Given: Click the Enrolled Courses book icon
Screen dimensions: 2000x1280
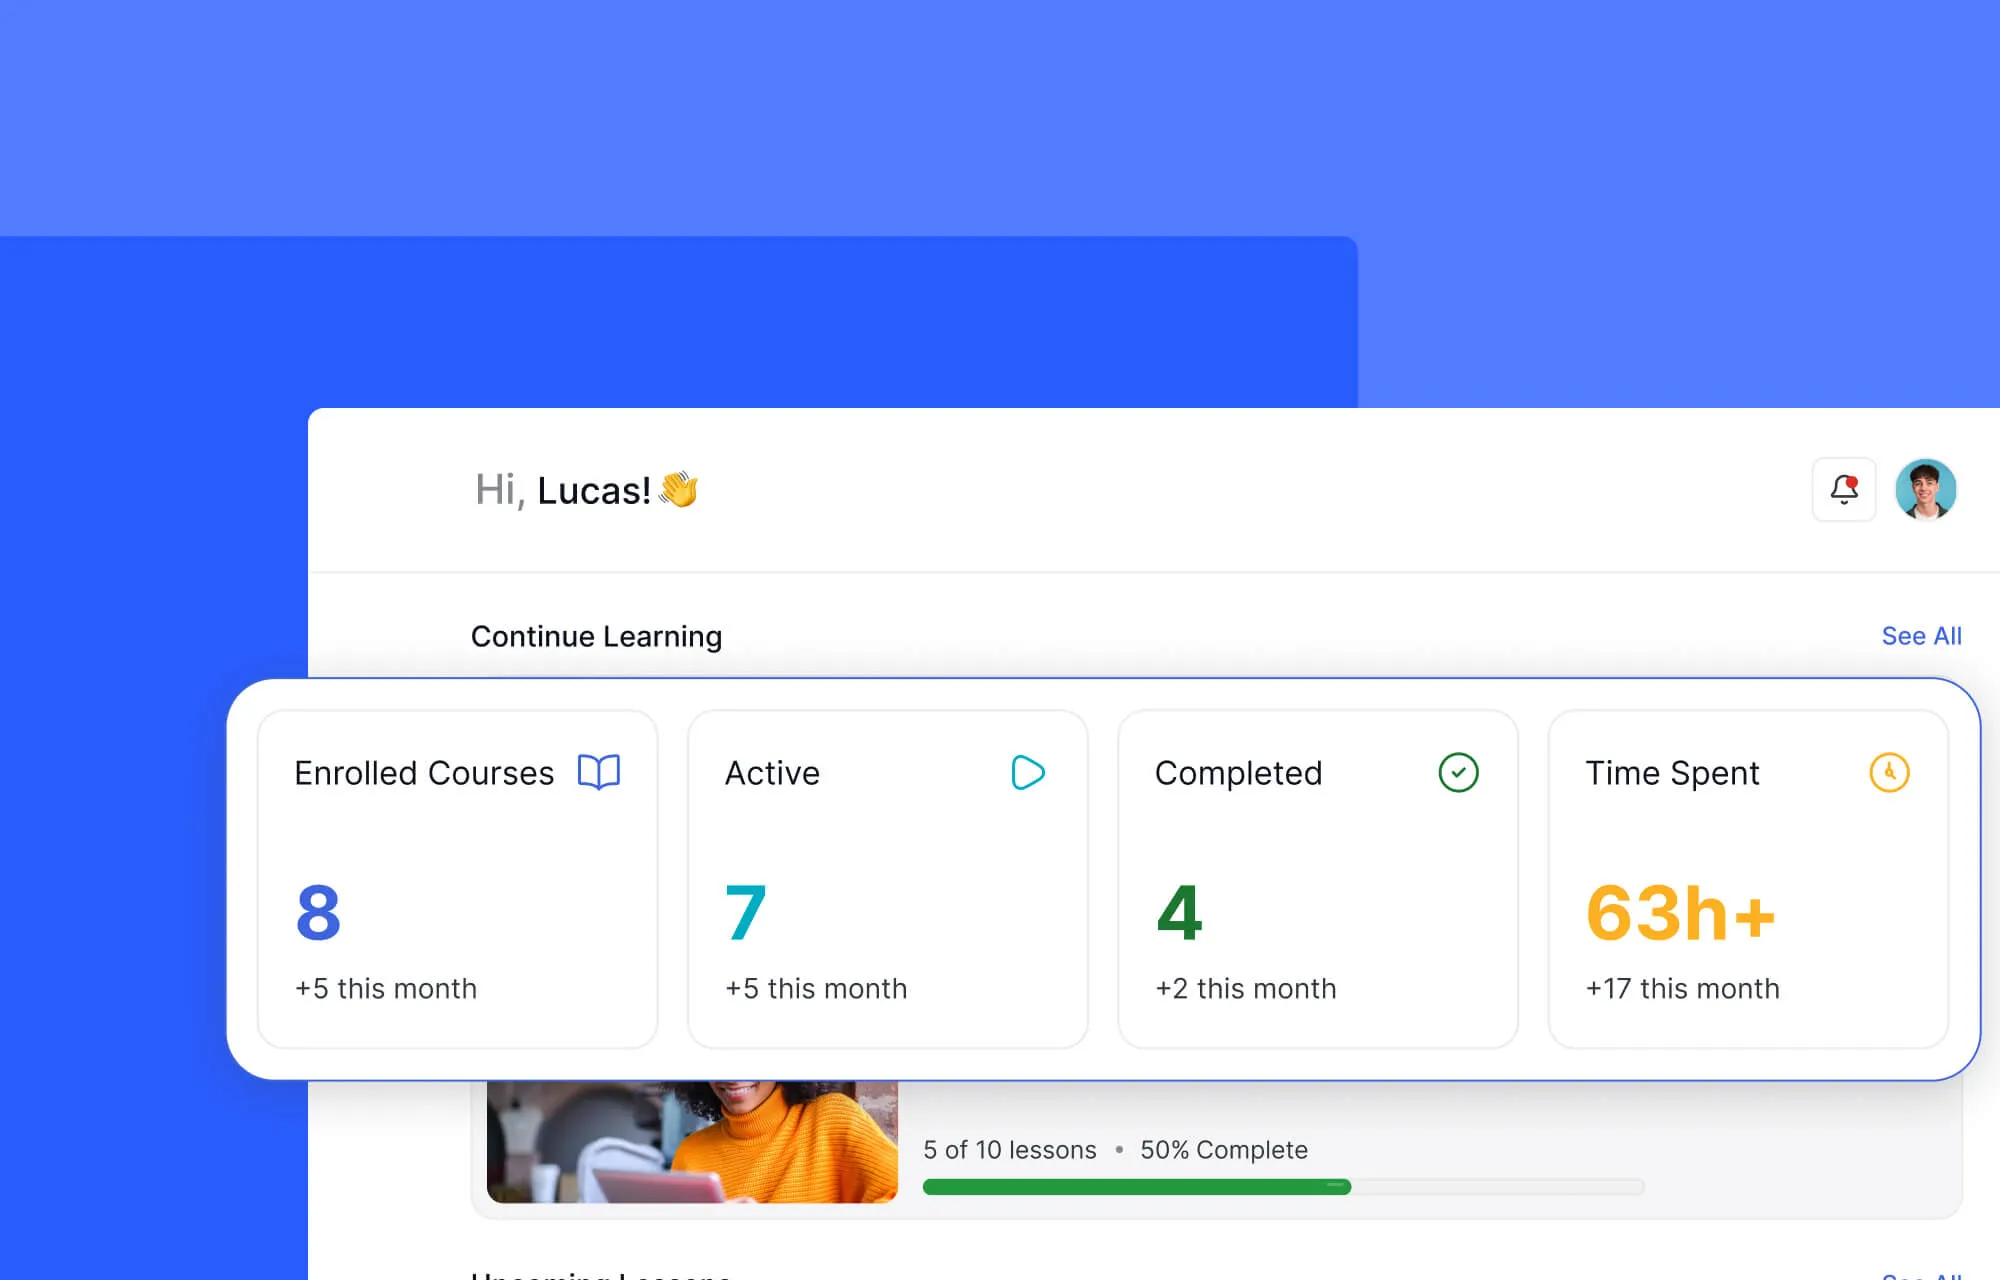Looking at the screenshot, I should tap(601, 772).
